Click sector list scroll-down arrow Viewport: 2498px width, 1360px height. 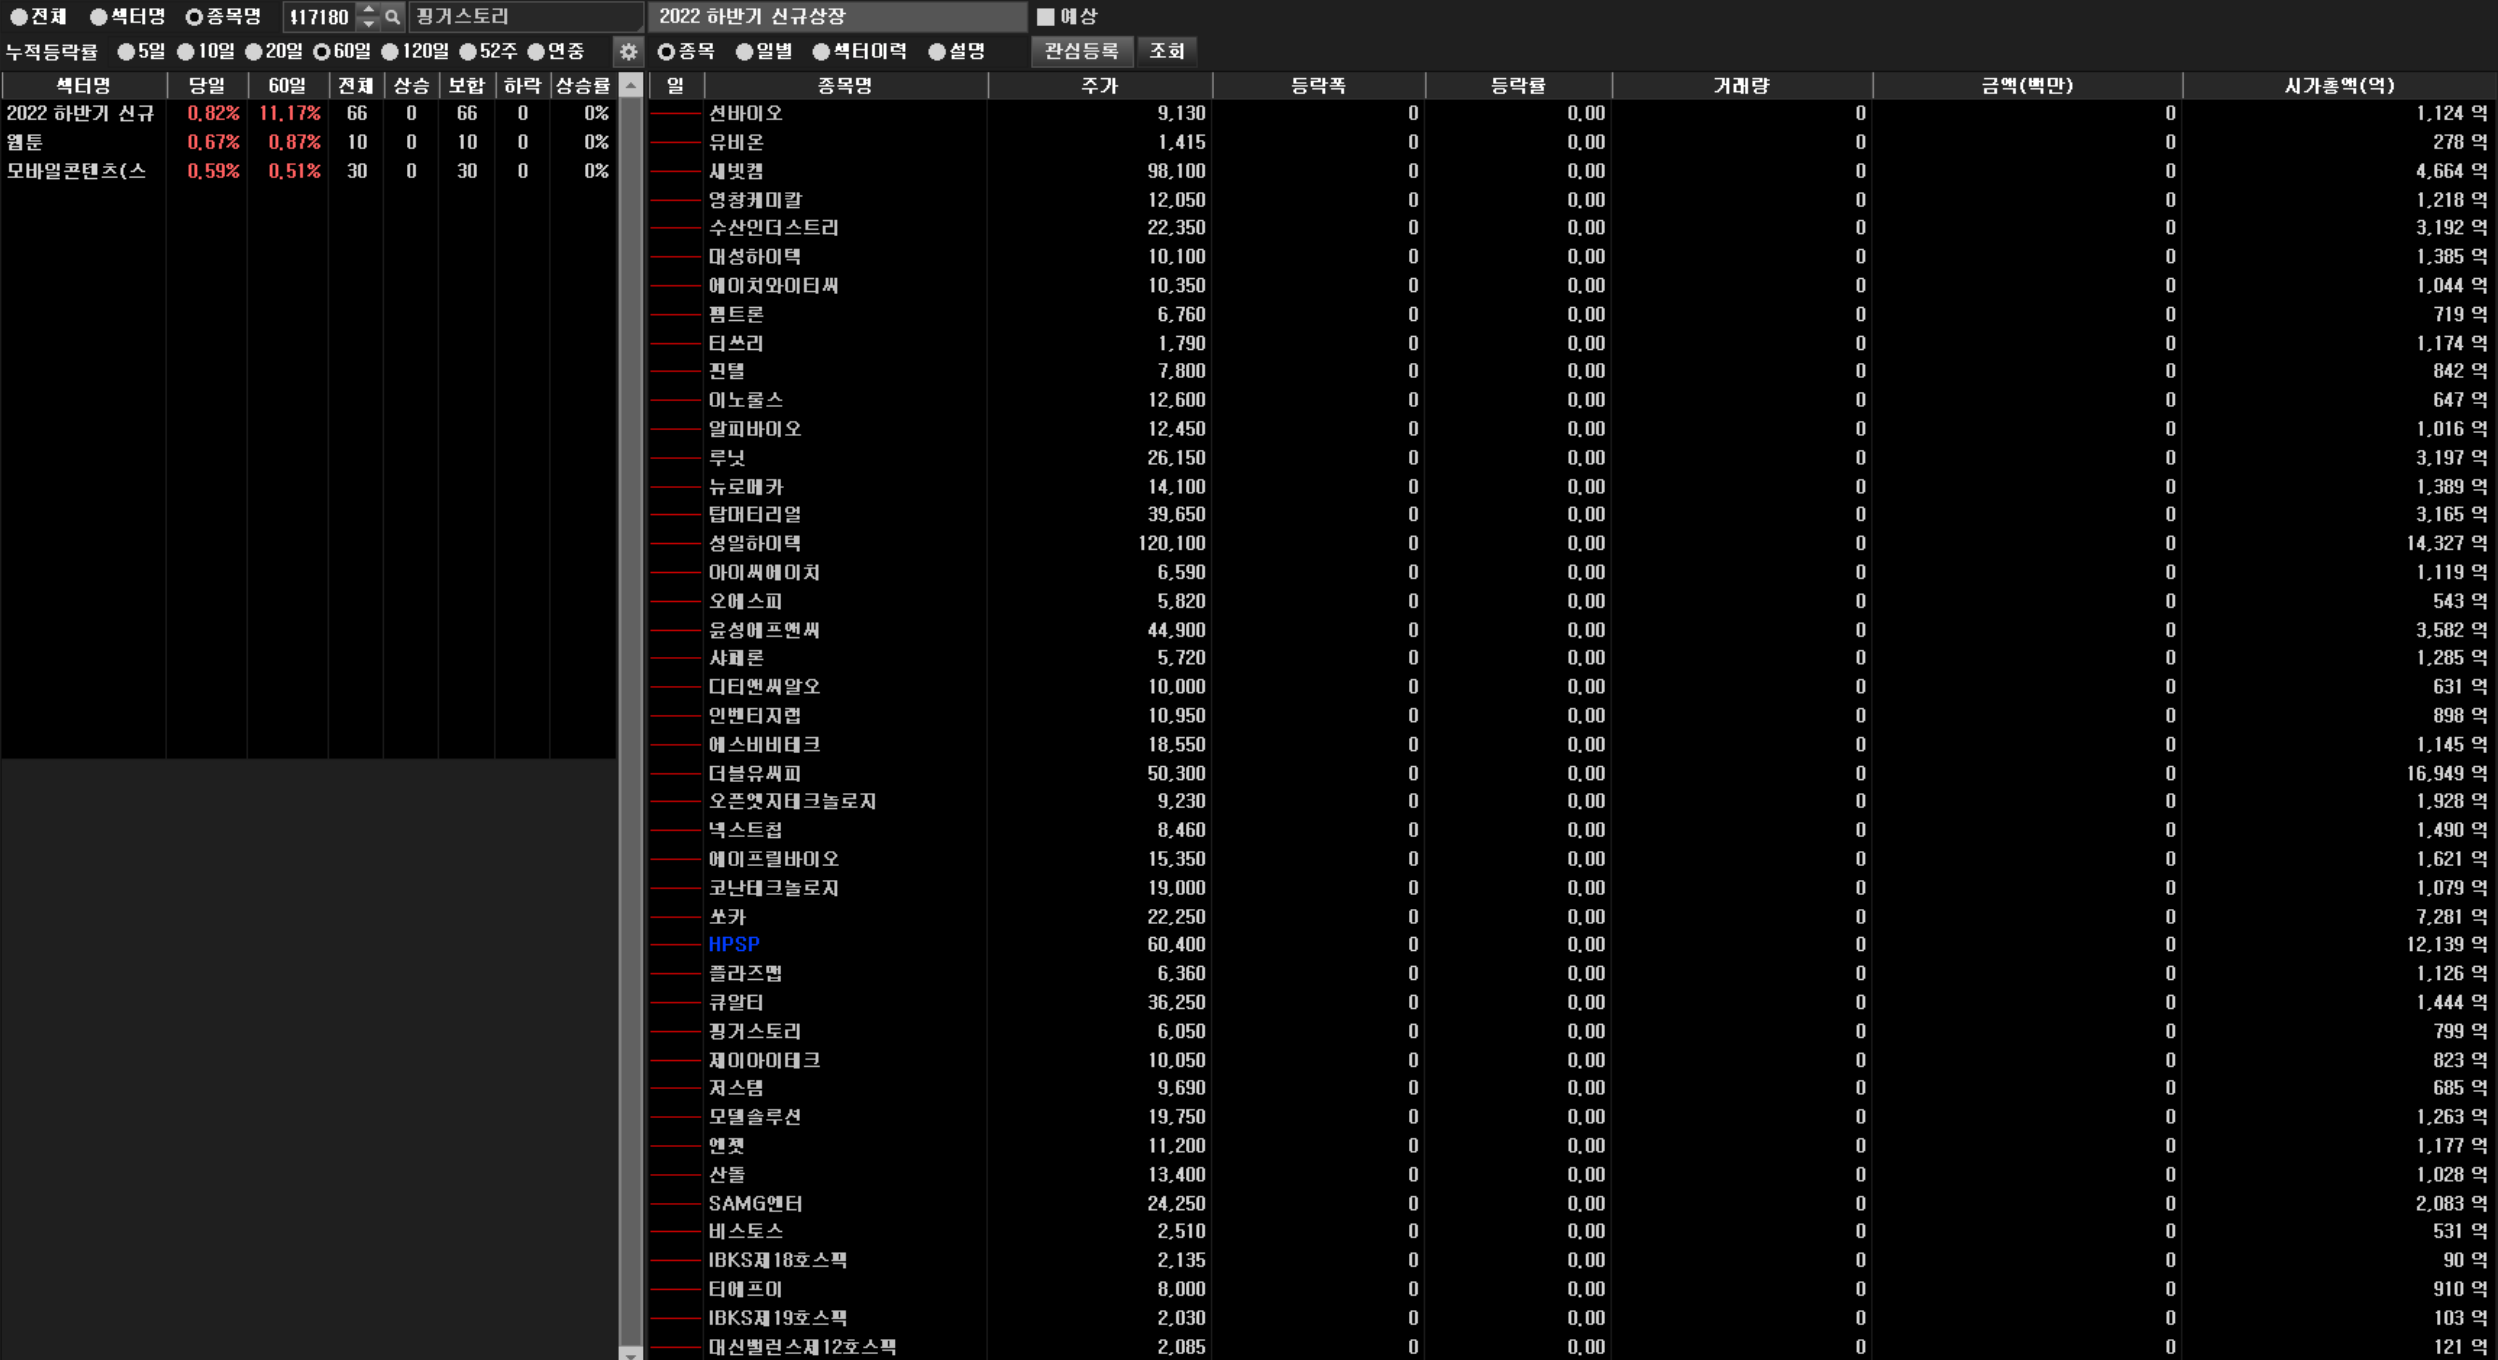[630, 1353]
